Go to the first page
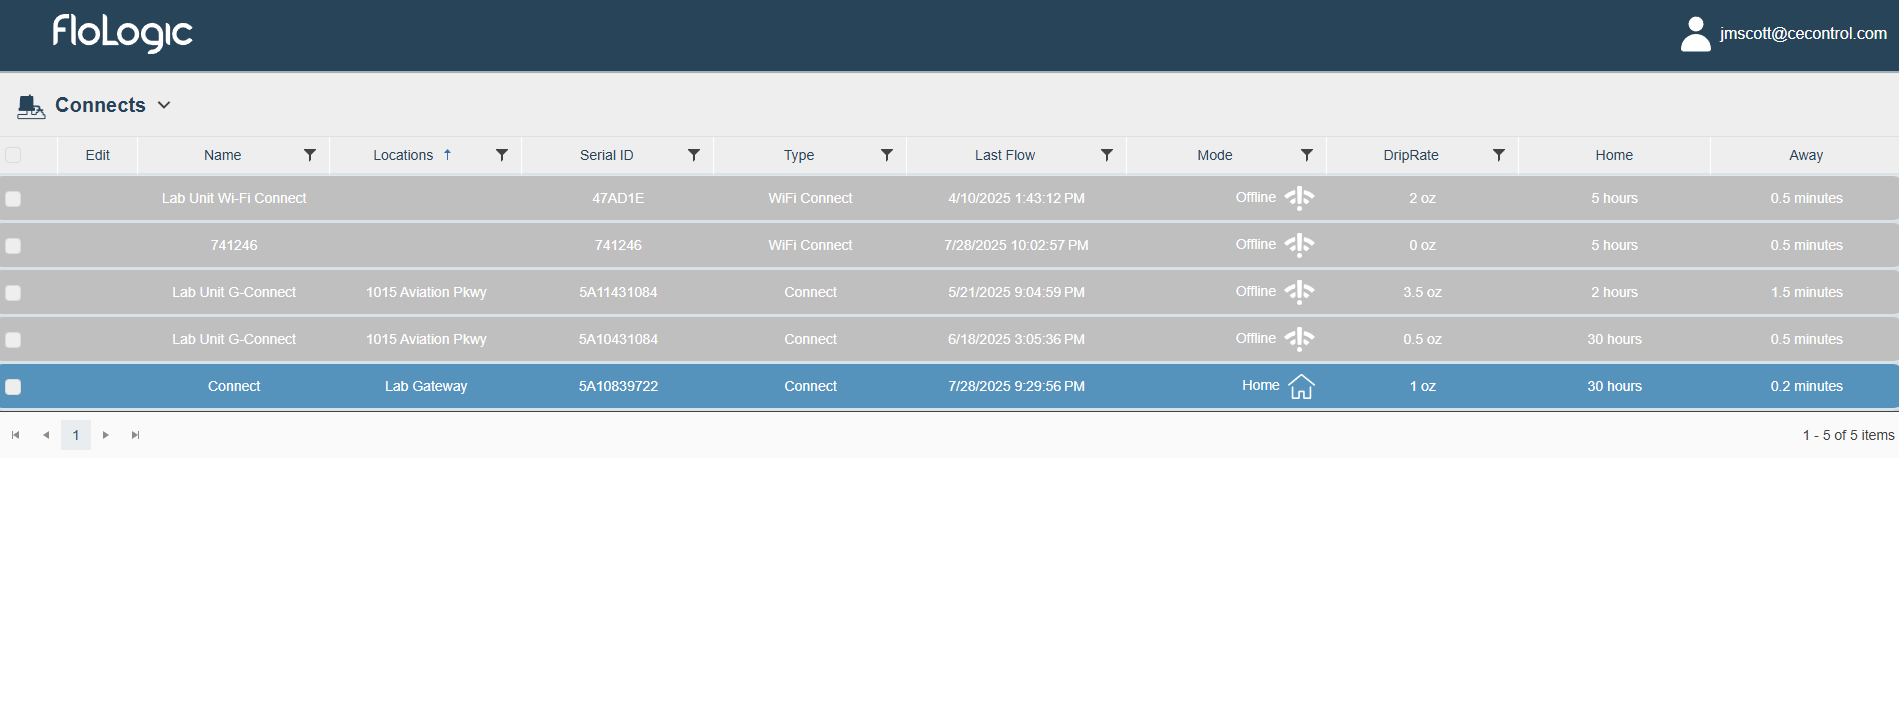Screen dimensions: 1899x723 pyautogui.click(x=16, y=435)
